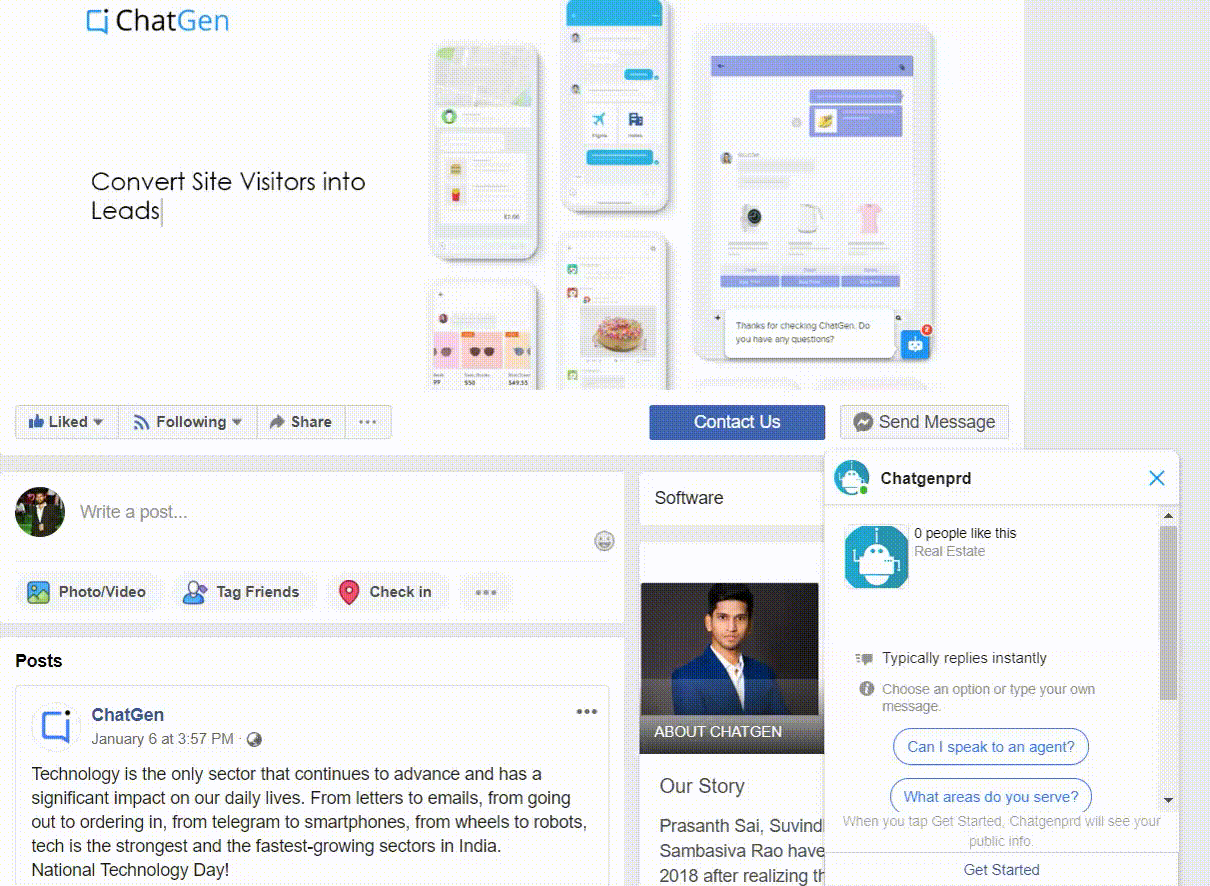Open the Liked dropdown button
Screen dimensions: 1210x886
point(66,422)
